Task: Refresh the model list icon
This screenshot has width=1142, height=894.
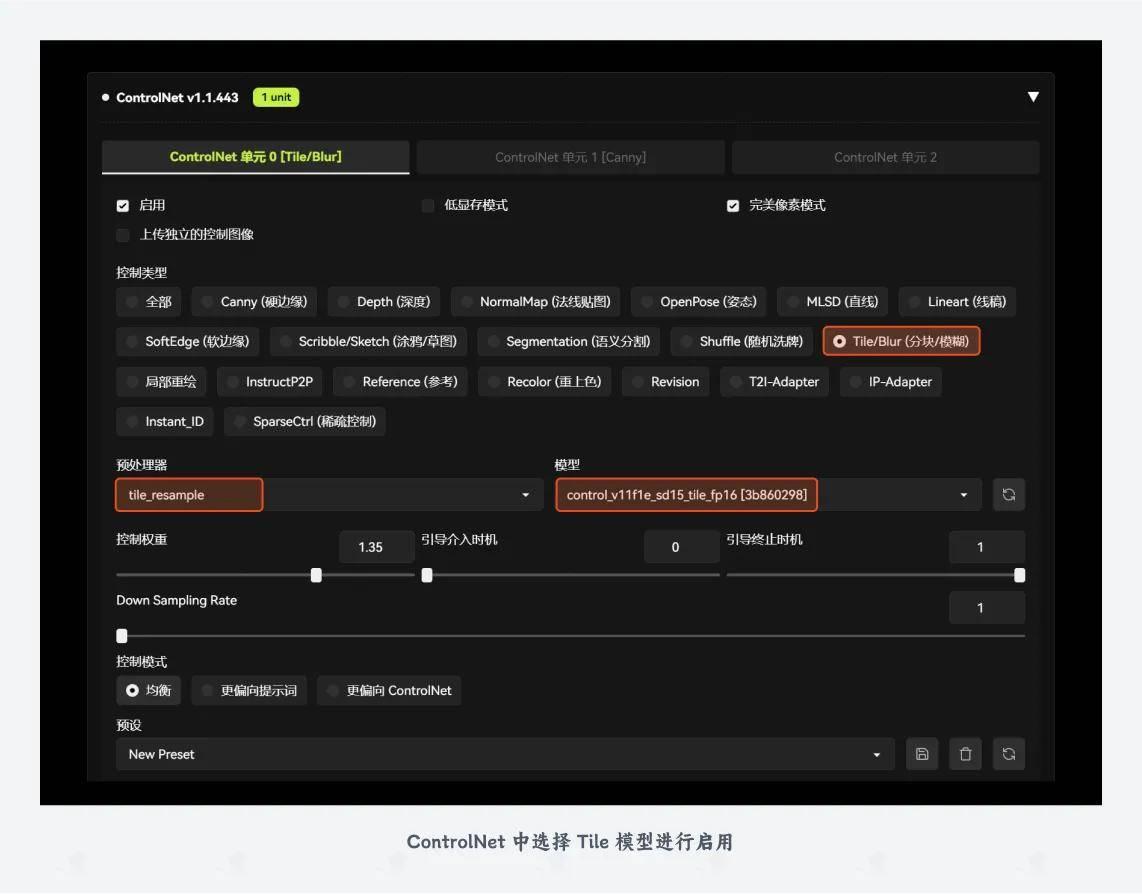Action: tap(1008, 495)
